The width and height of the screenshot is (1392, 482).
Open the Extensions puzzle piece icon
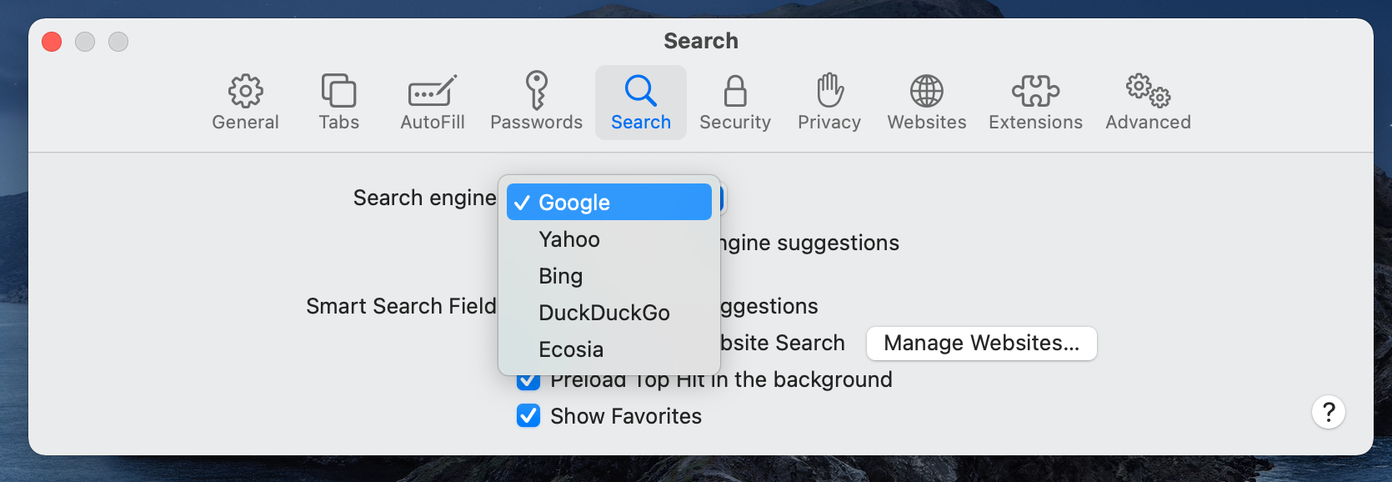point(1036,91)
